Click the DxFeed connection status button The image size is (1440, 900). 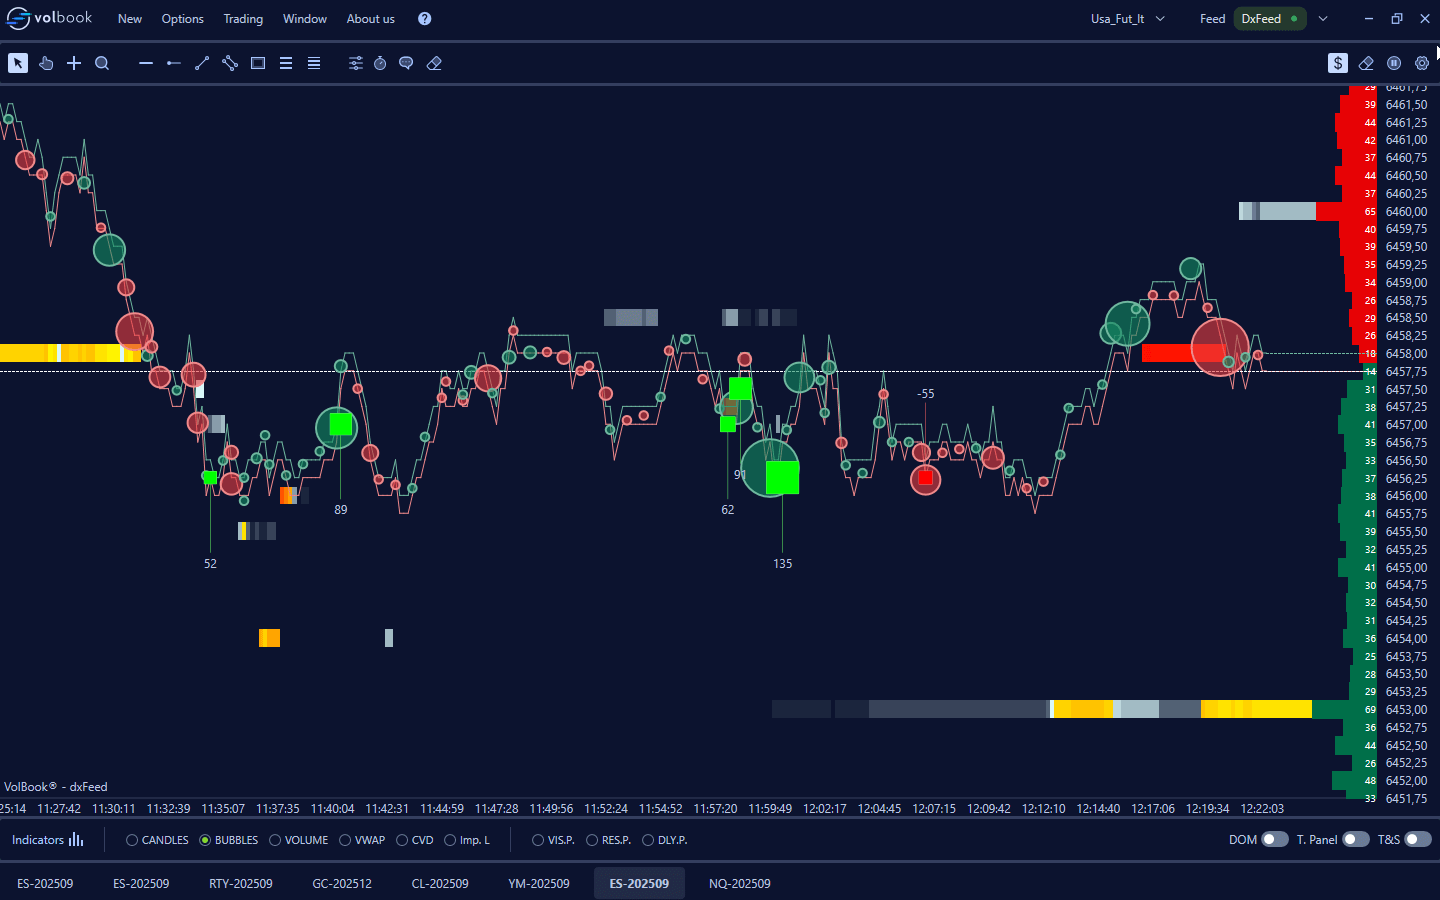pyautogui.click(x=1269, y=19)
